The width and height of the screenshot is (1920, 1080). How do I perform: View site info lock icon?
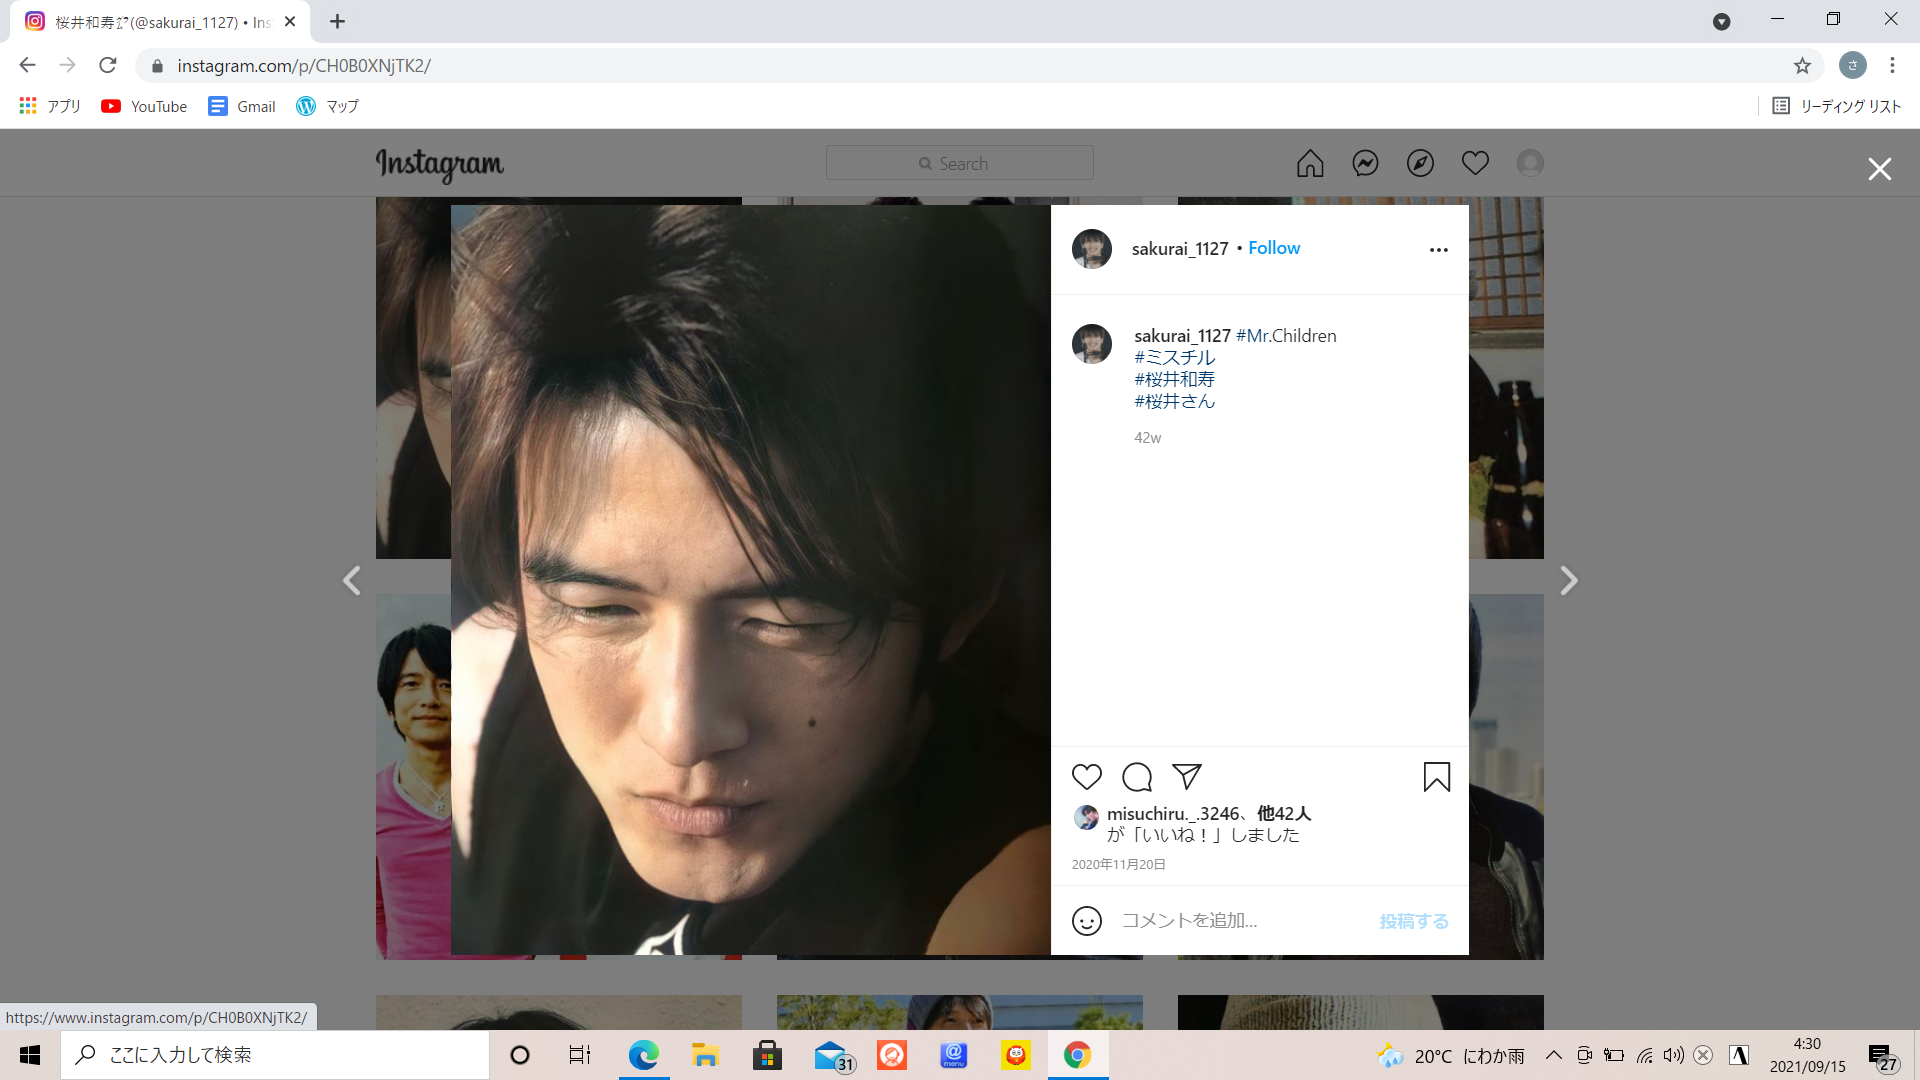[157, 66]
